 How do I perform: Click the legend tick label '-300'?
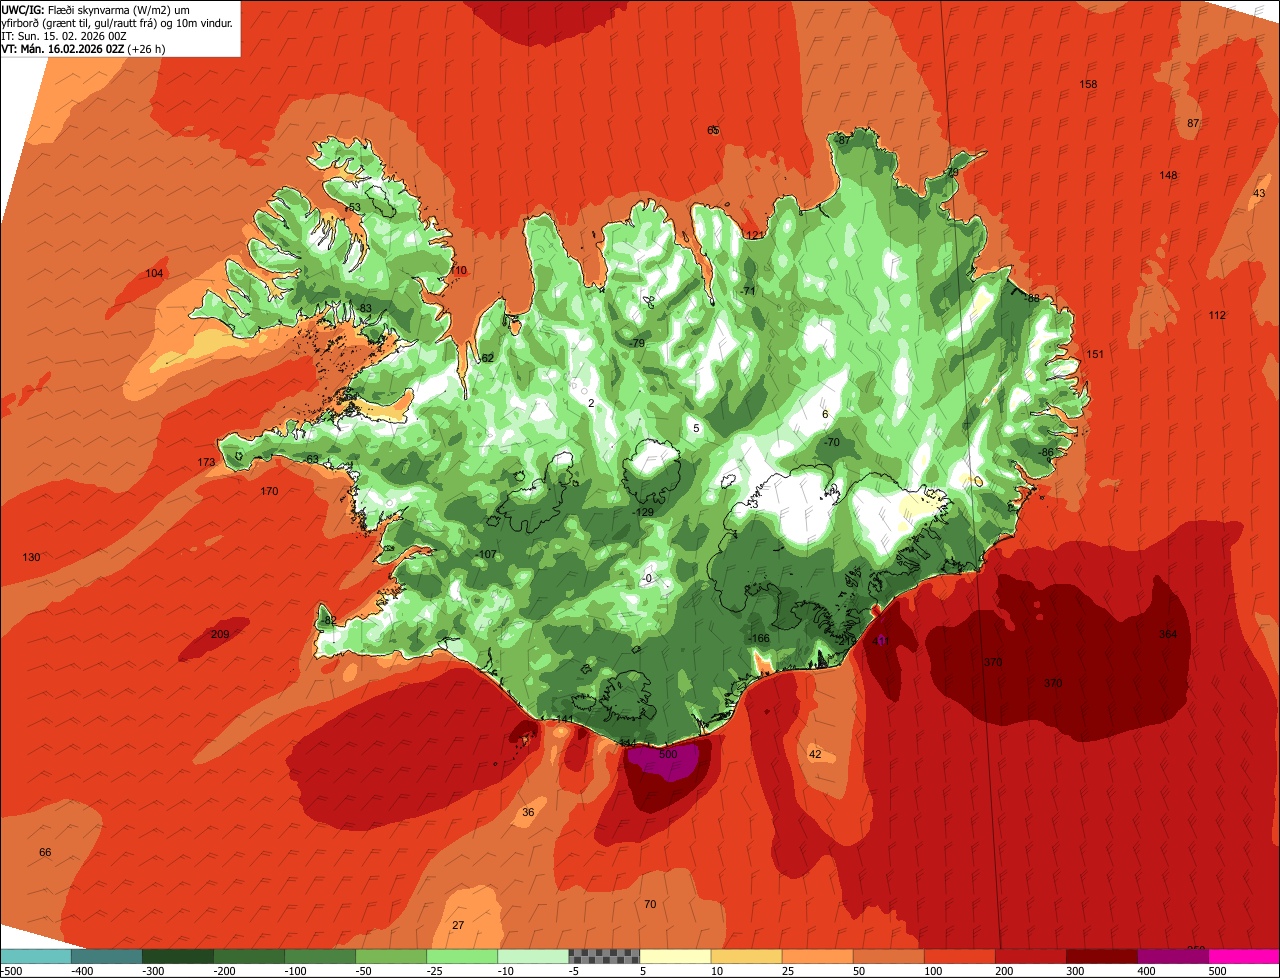coord(154,970)
